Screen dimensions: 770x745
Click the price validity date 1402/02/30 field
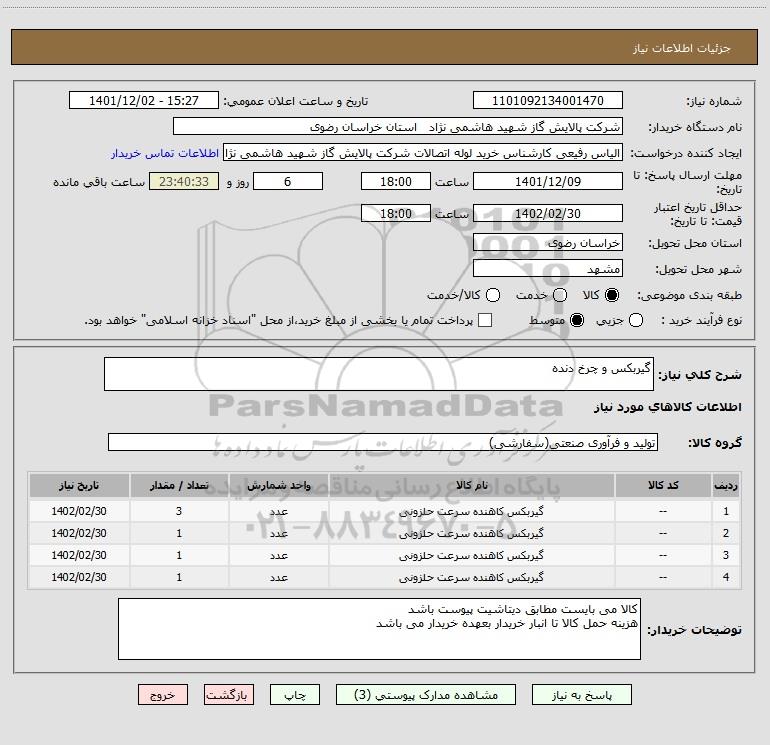[x=548, y=213]
